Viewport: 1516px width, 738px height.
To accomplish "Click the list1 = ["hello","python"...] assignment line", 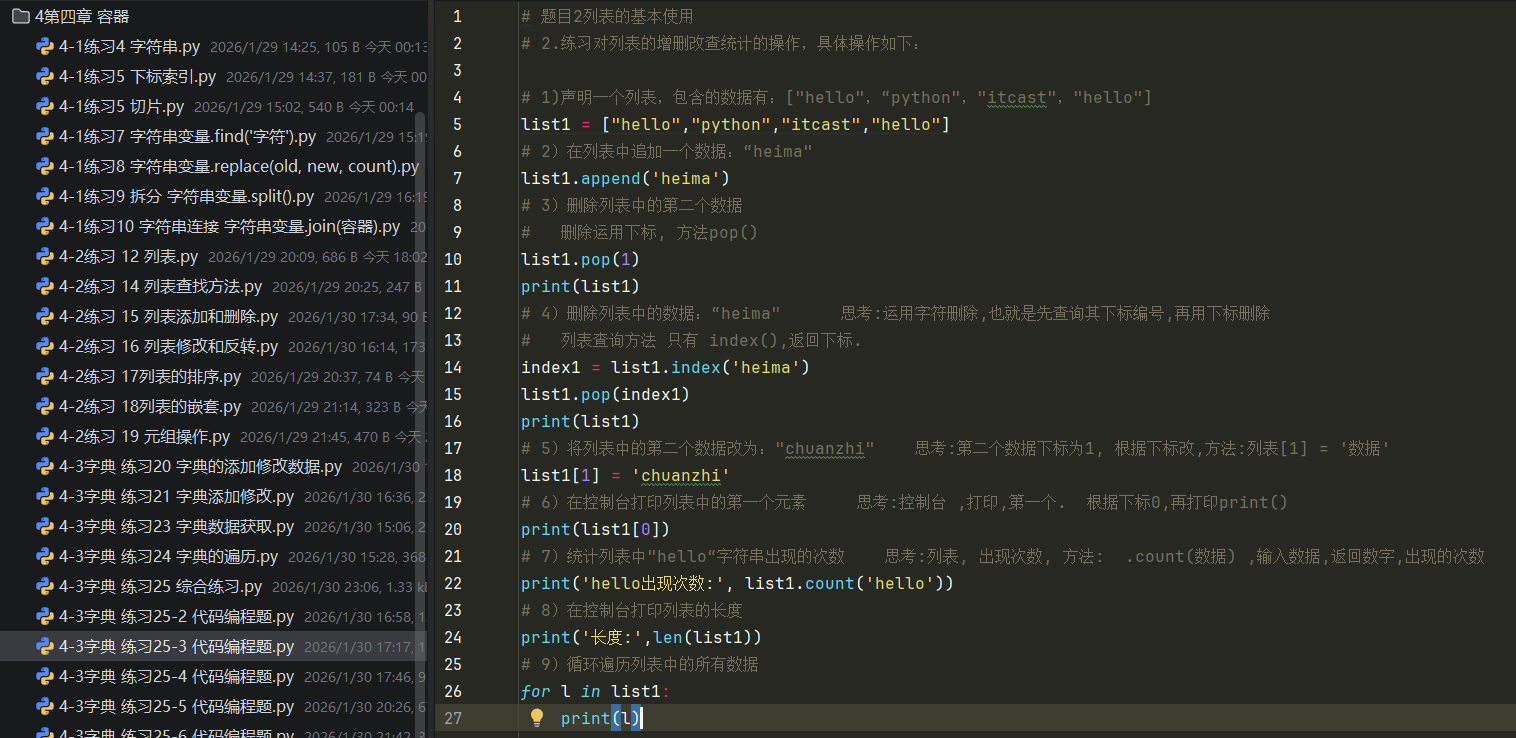I will coord(735,124).
